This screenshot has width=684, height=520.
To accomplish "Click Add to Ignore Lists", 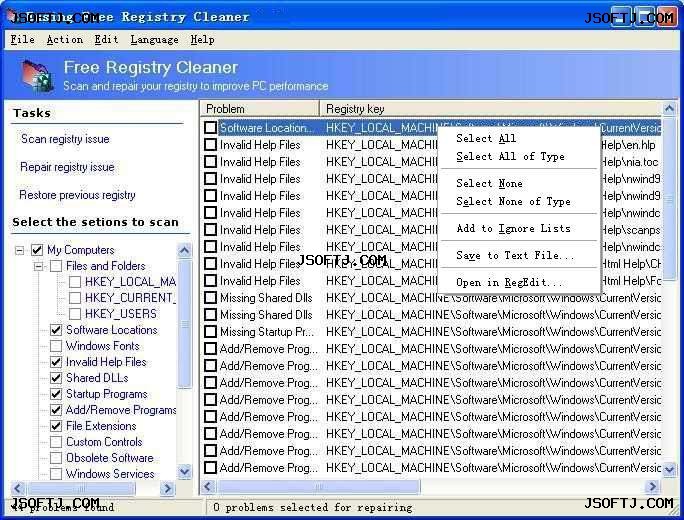I will (x=513, y=228).
